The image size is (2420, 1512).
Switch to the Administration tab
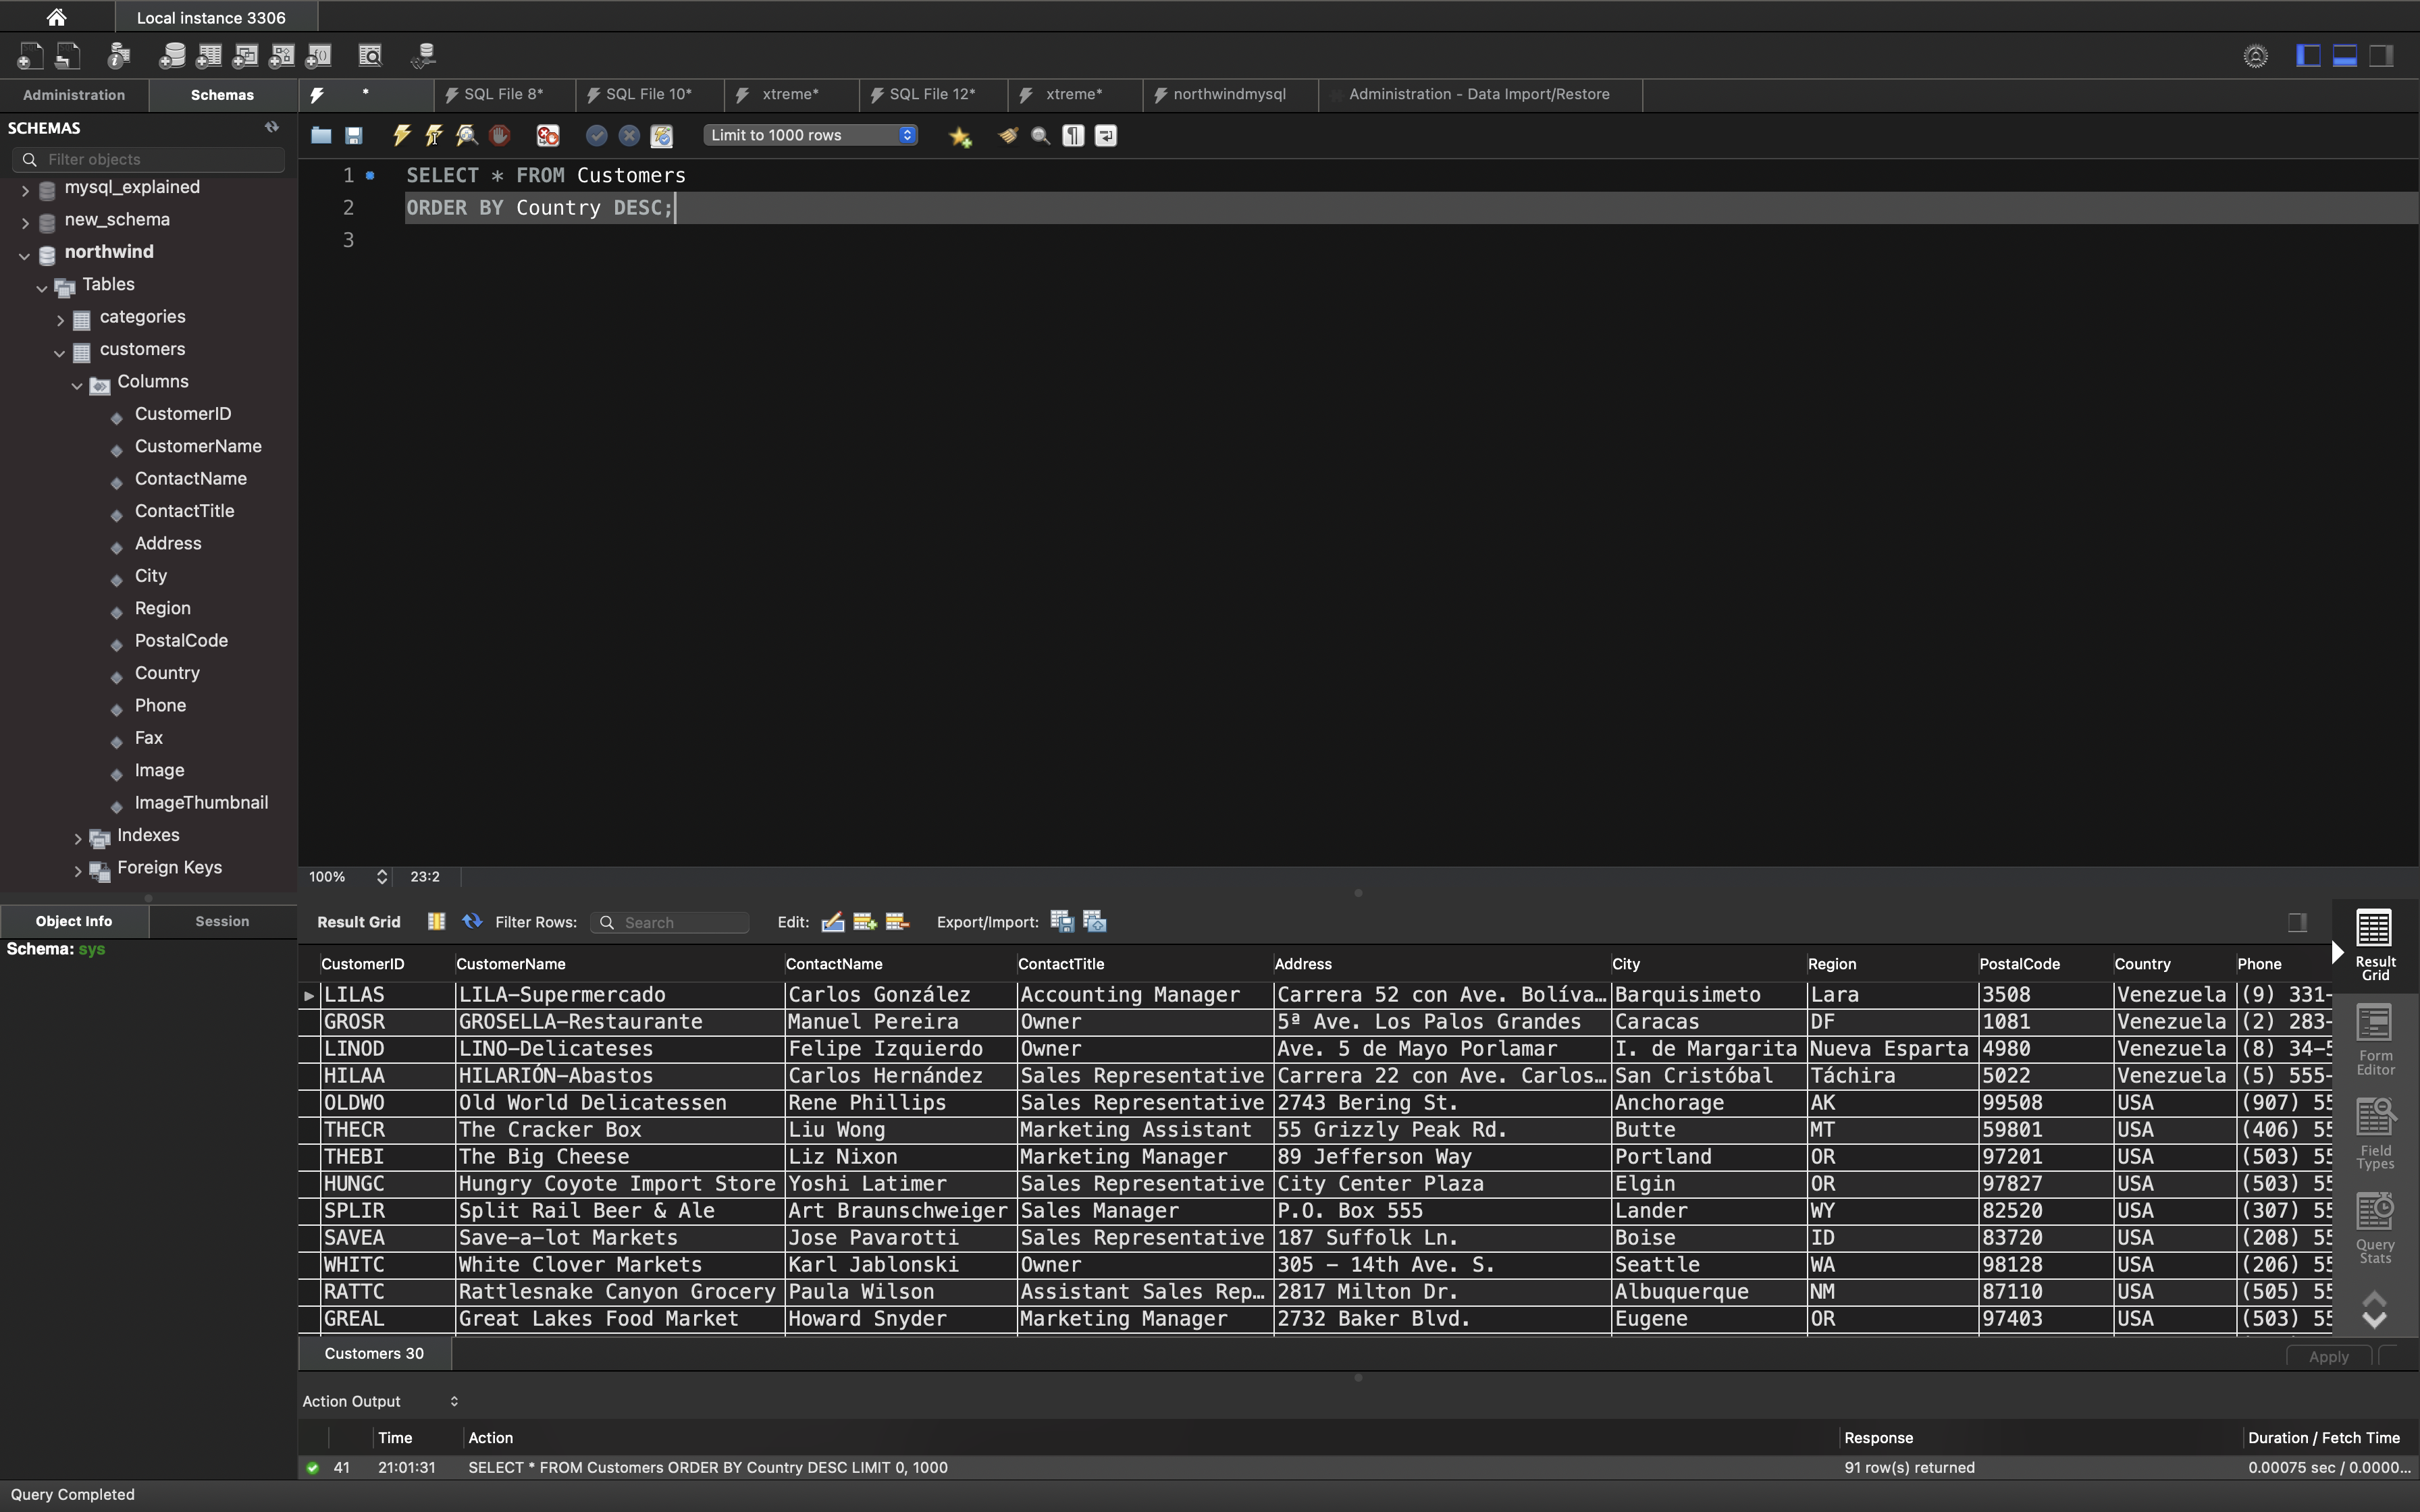point(74,95)
